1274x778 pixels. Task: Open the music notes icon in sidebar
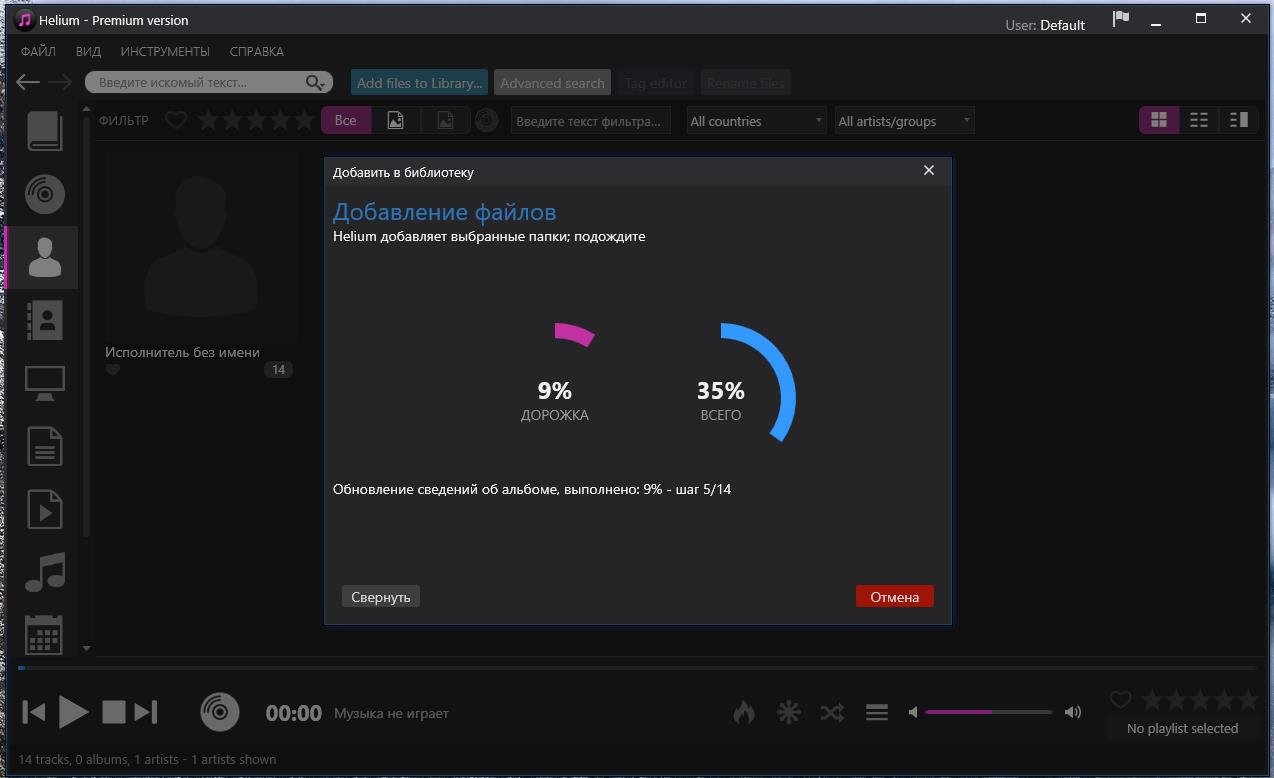coord(45,571)
